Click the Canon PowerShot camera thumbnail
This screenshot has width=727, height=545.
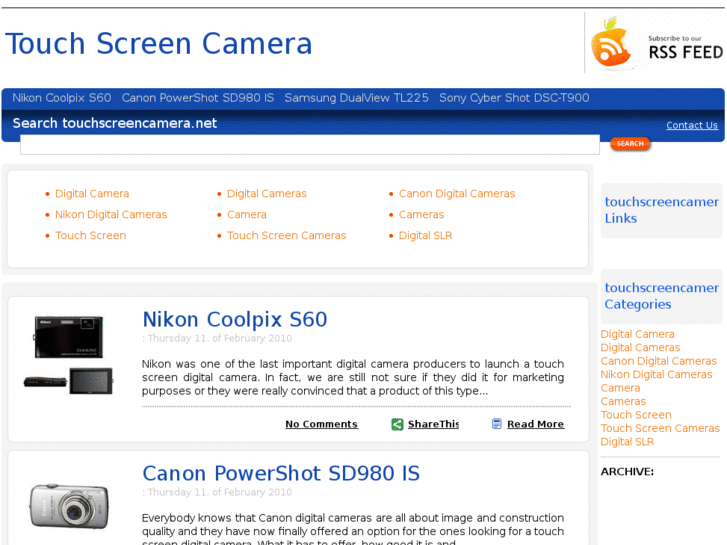click(69, 506)
